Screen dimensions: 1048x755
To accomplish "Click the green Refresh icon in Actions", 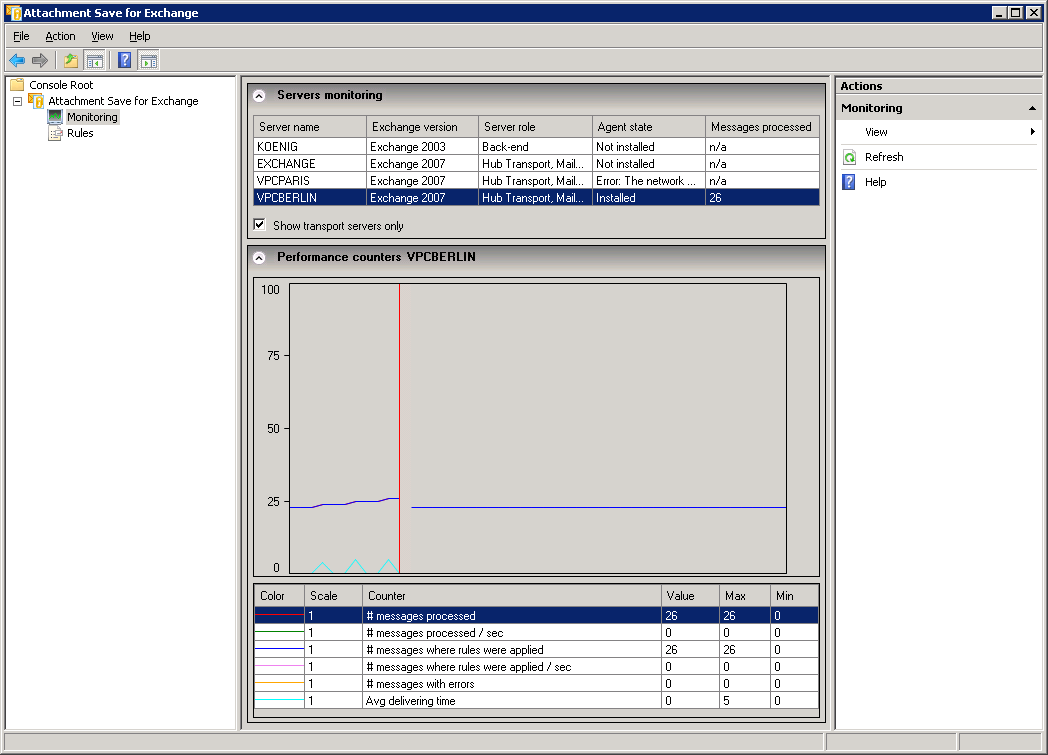I will [x=850, y=157].
